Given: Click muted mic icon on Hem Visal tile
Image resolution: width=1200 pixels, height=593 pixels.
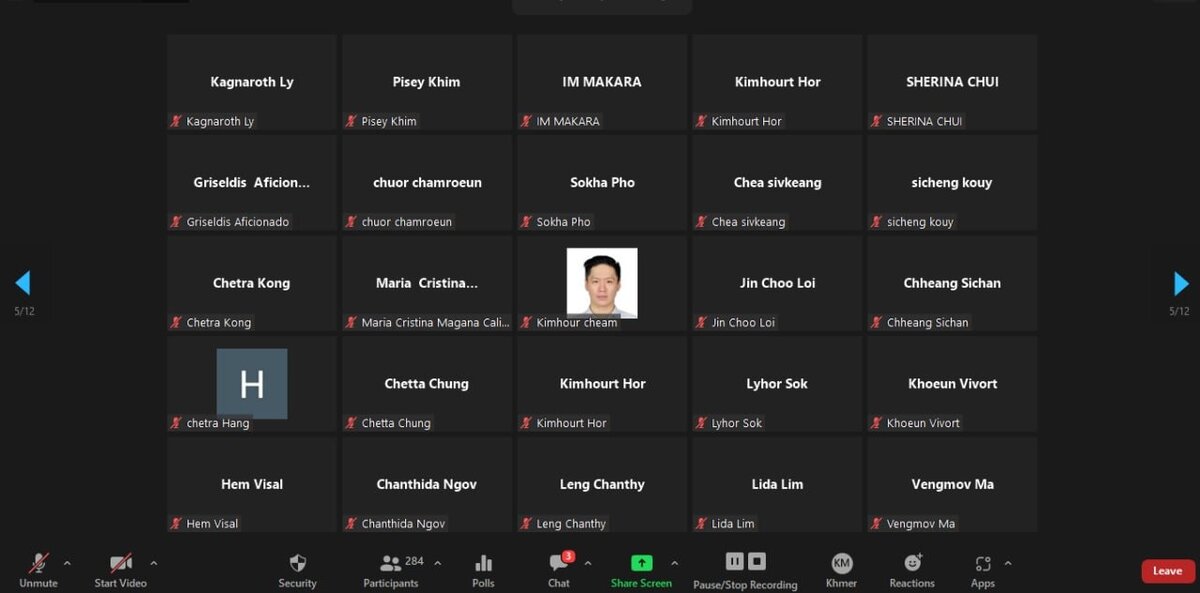Looking at the screenshot, I should pos(176,523).
